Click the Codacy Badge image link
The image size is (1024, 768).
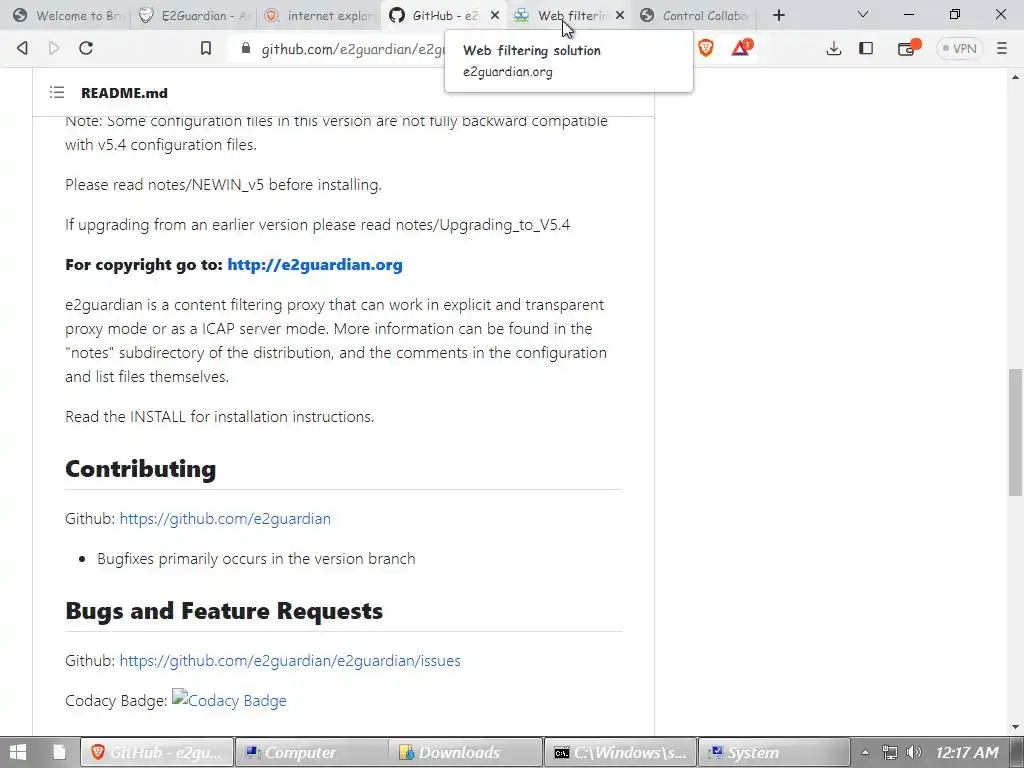[x=229, y=700]
